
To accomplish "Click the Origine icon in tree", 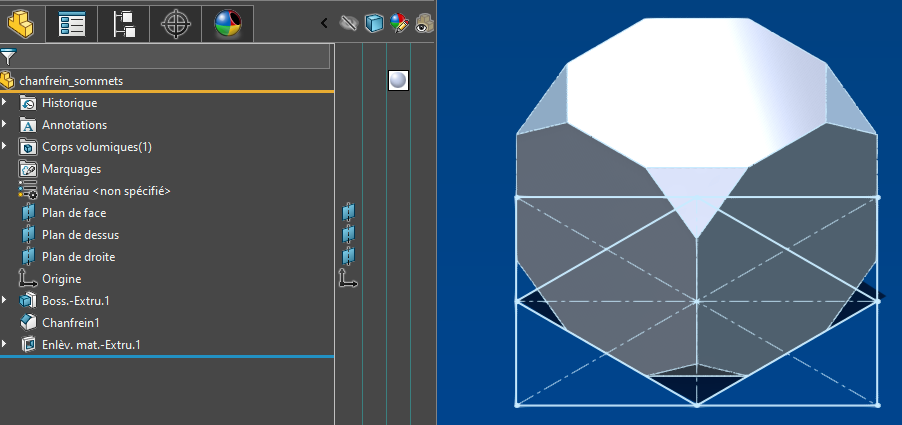I will (28, 279).
